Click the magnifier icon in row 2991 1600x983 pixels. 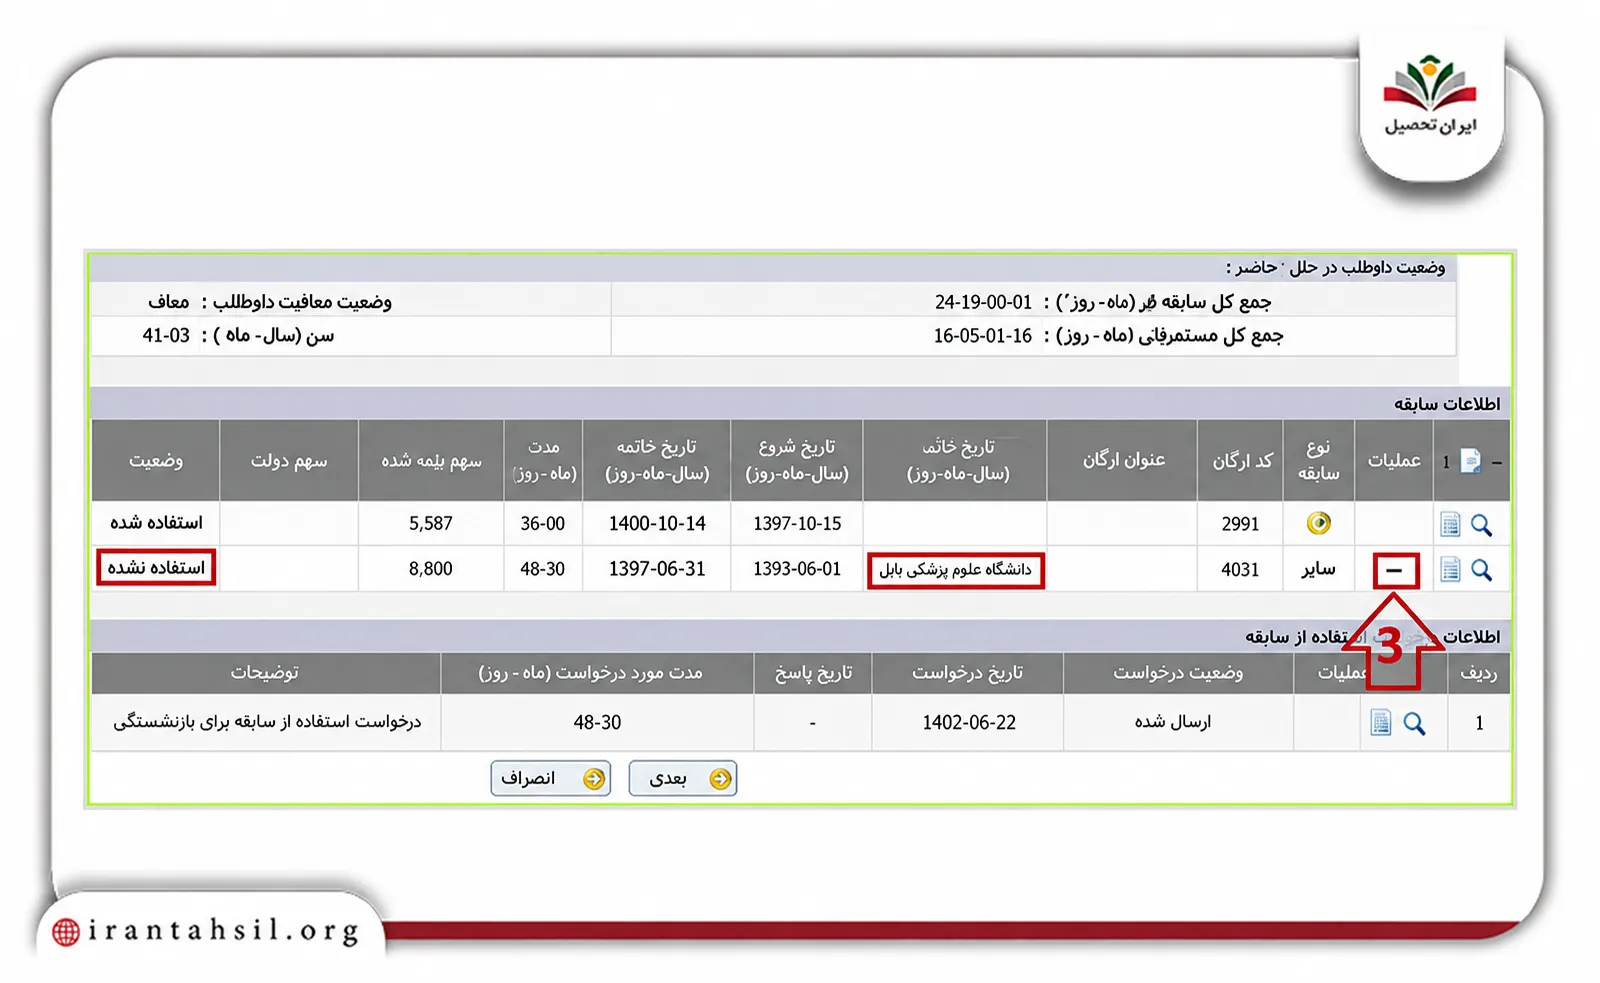click(1481, 524)
